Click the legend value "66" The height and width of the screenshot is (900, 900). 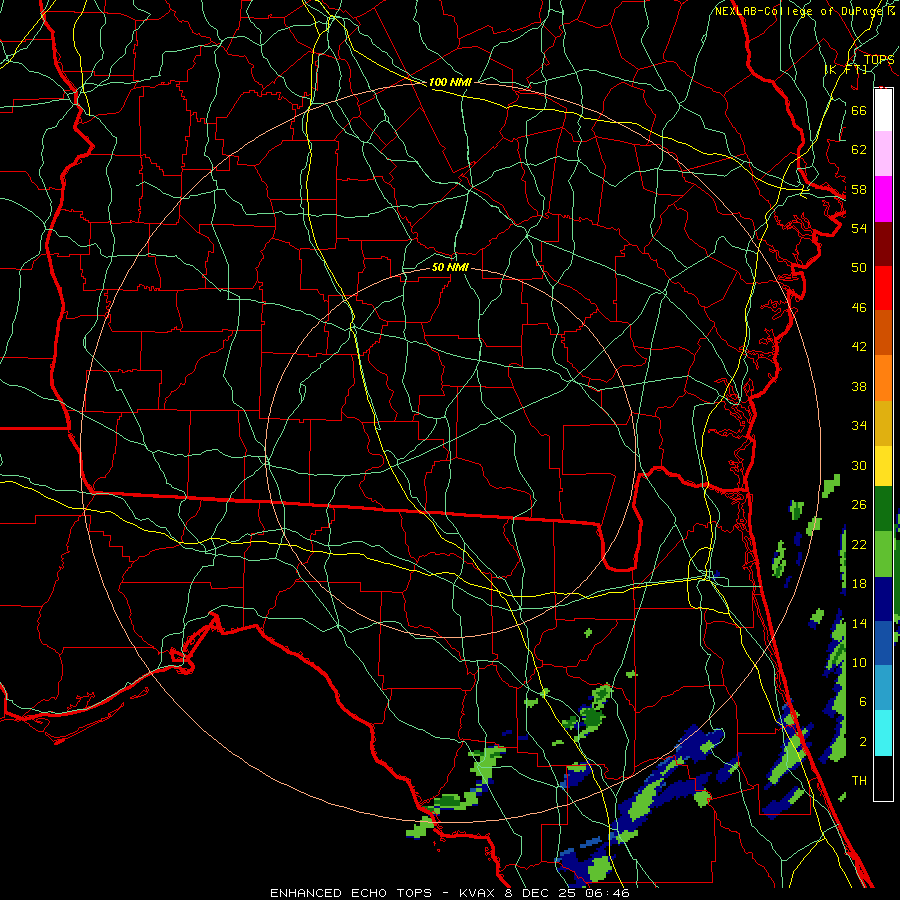pyautogui.click(x=859, y=110)
